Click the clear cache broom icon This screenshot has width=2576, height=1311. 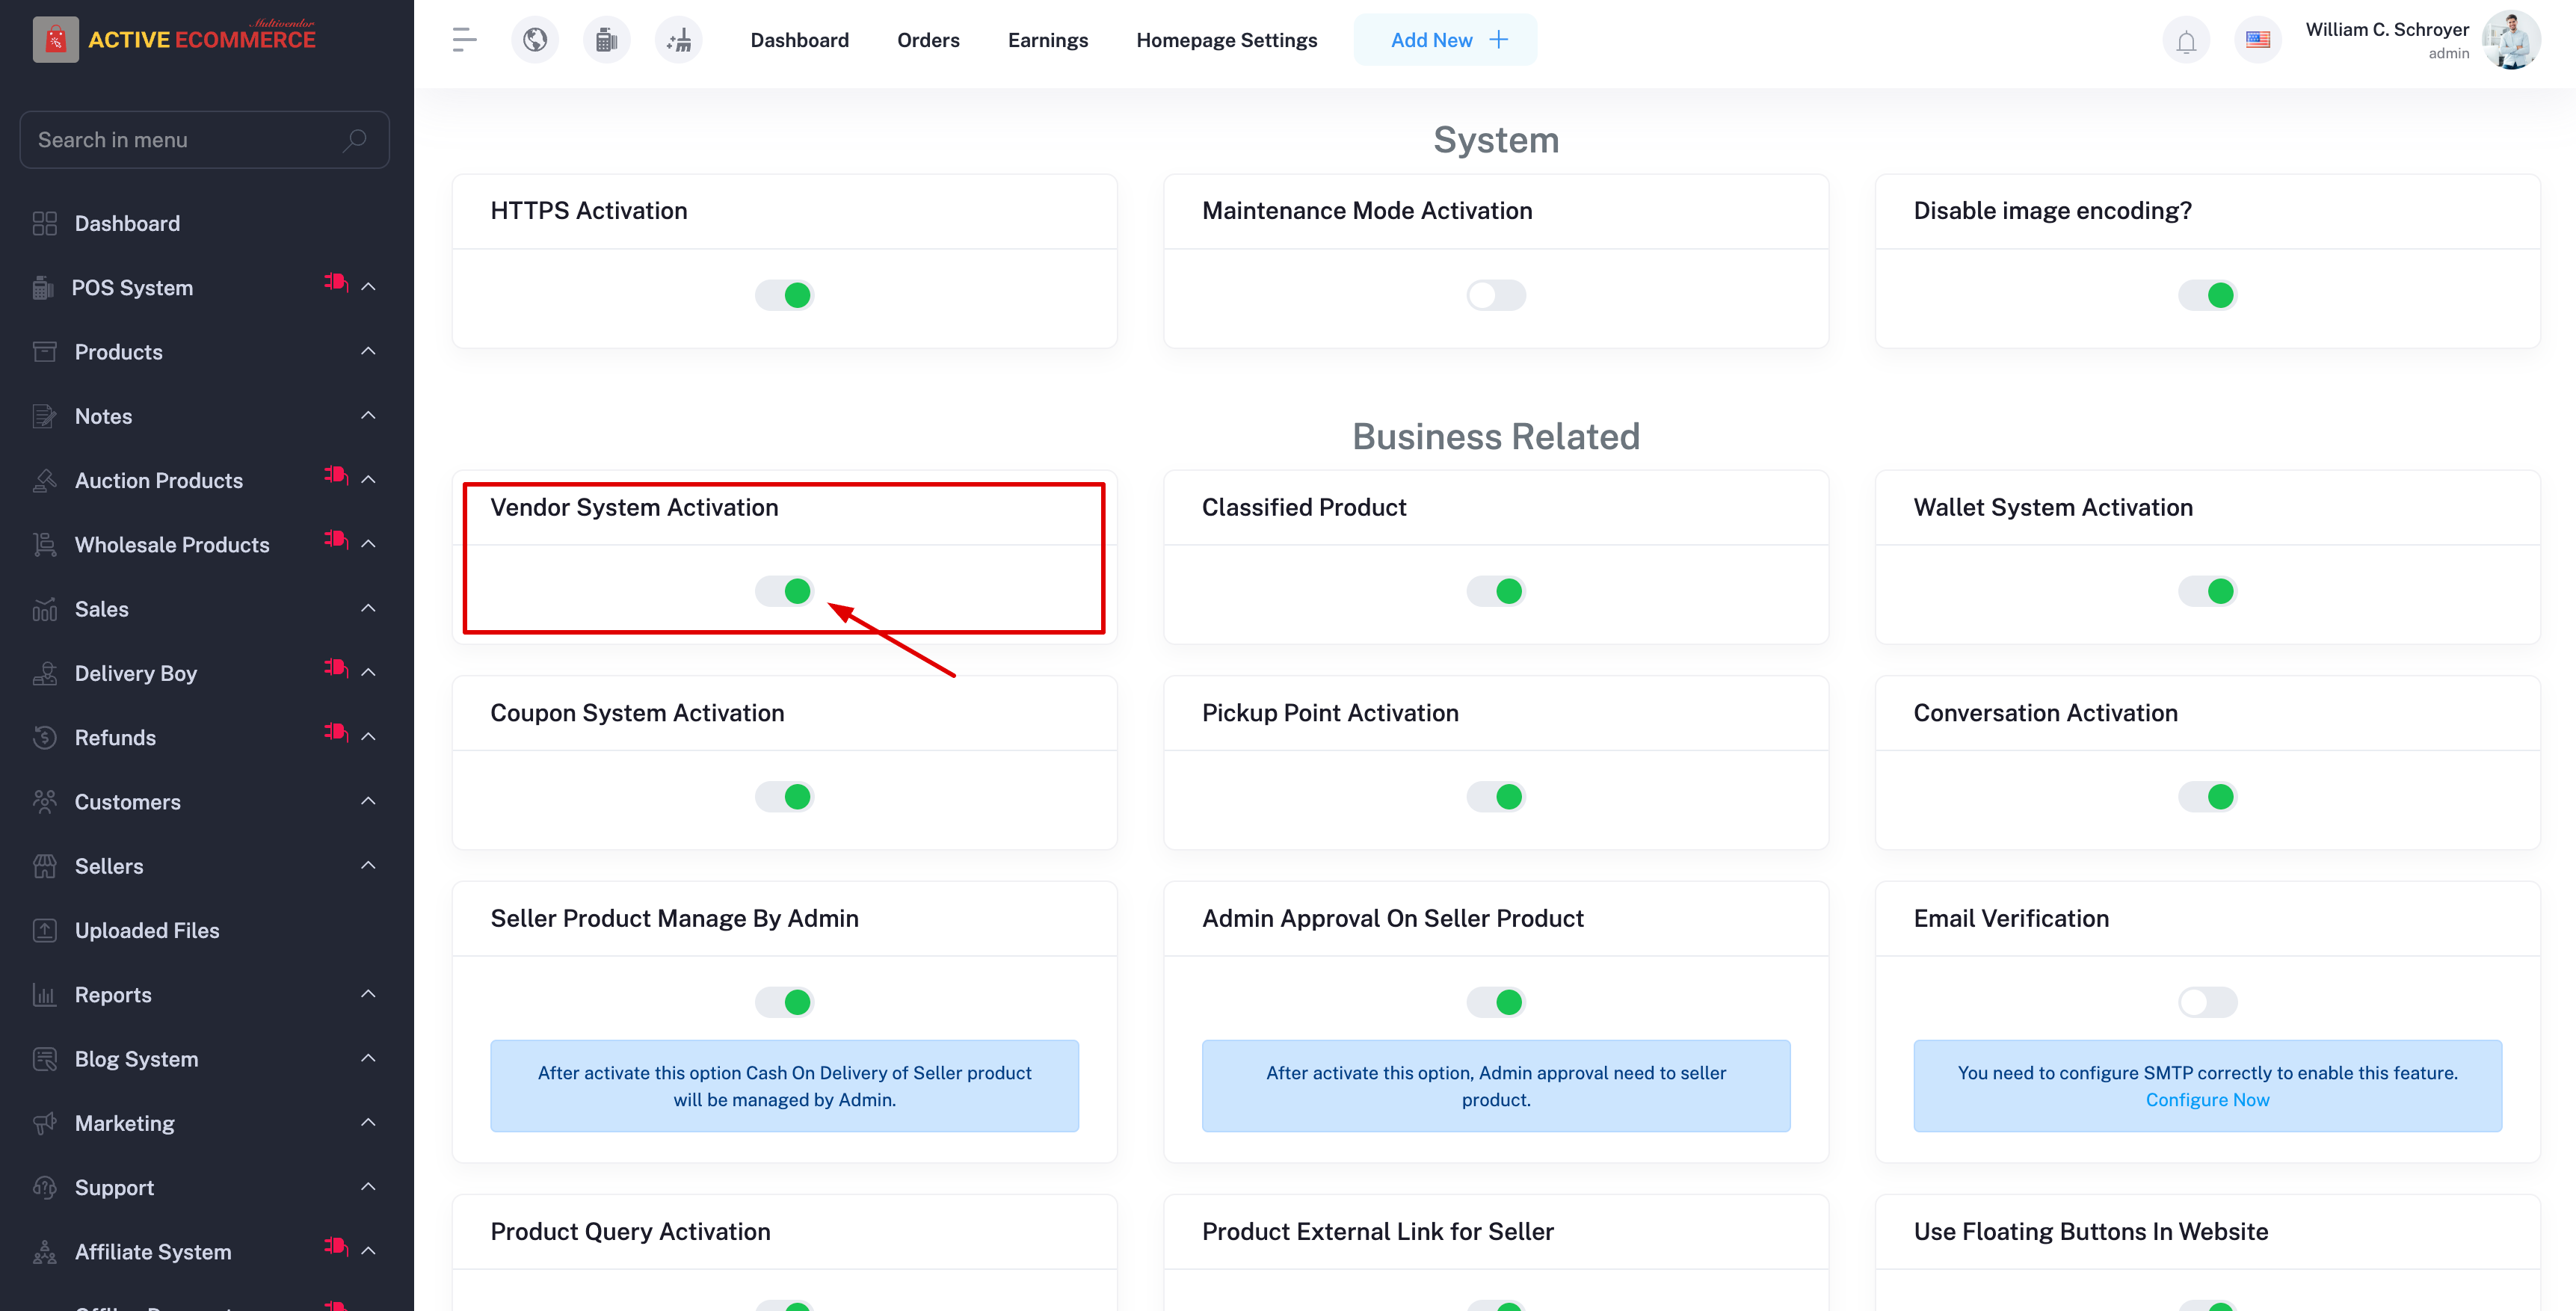[679, 40]
